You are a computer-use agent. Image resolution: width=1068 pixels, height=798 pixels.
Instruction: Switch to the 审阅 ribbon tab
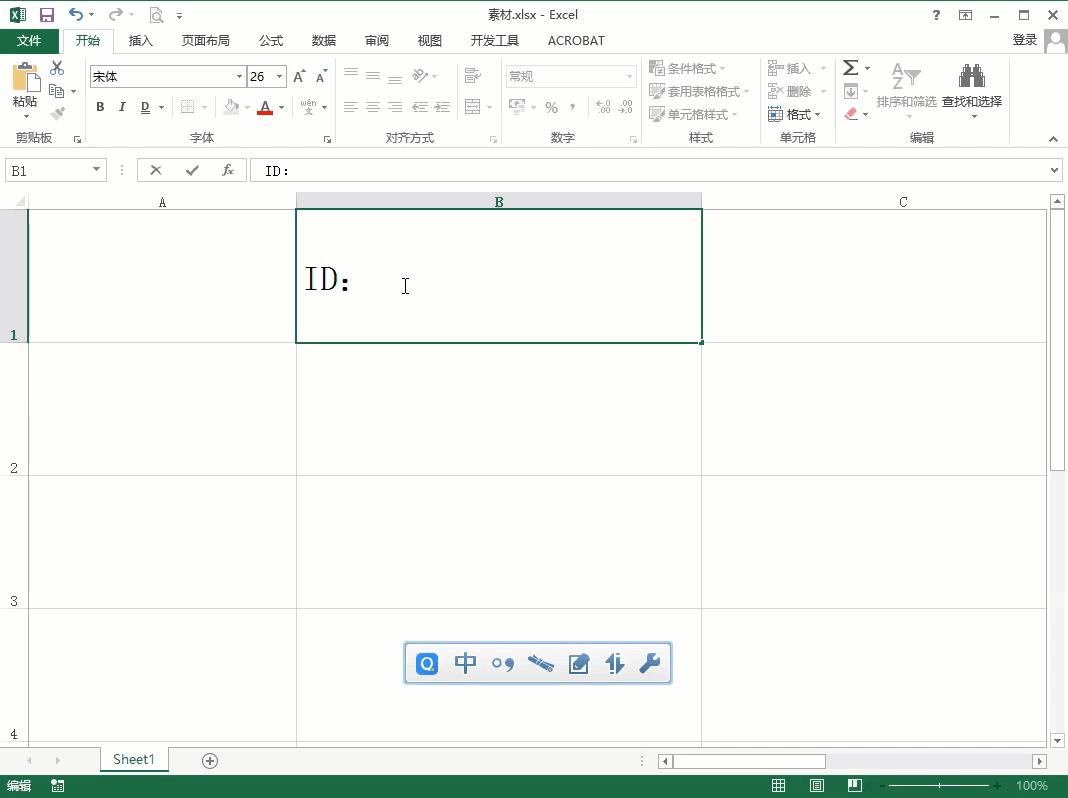click(377, 41)
